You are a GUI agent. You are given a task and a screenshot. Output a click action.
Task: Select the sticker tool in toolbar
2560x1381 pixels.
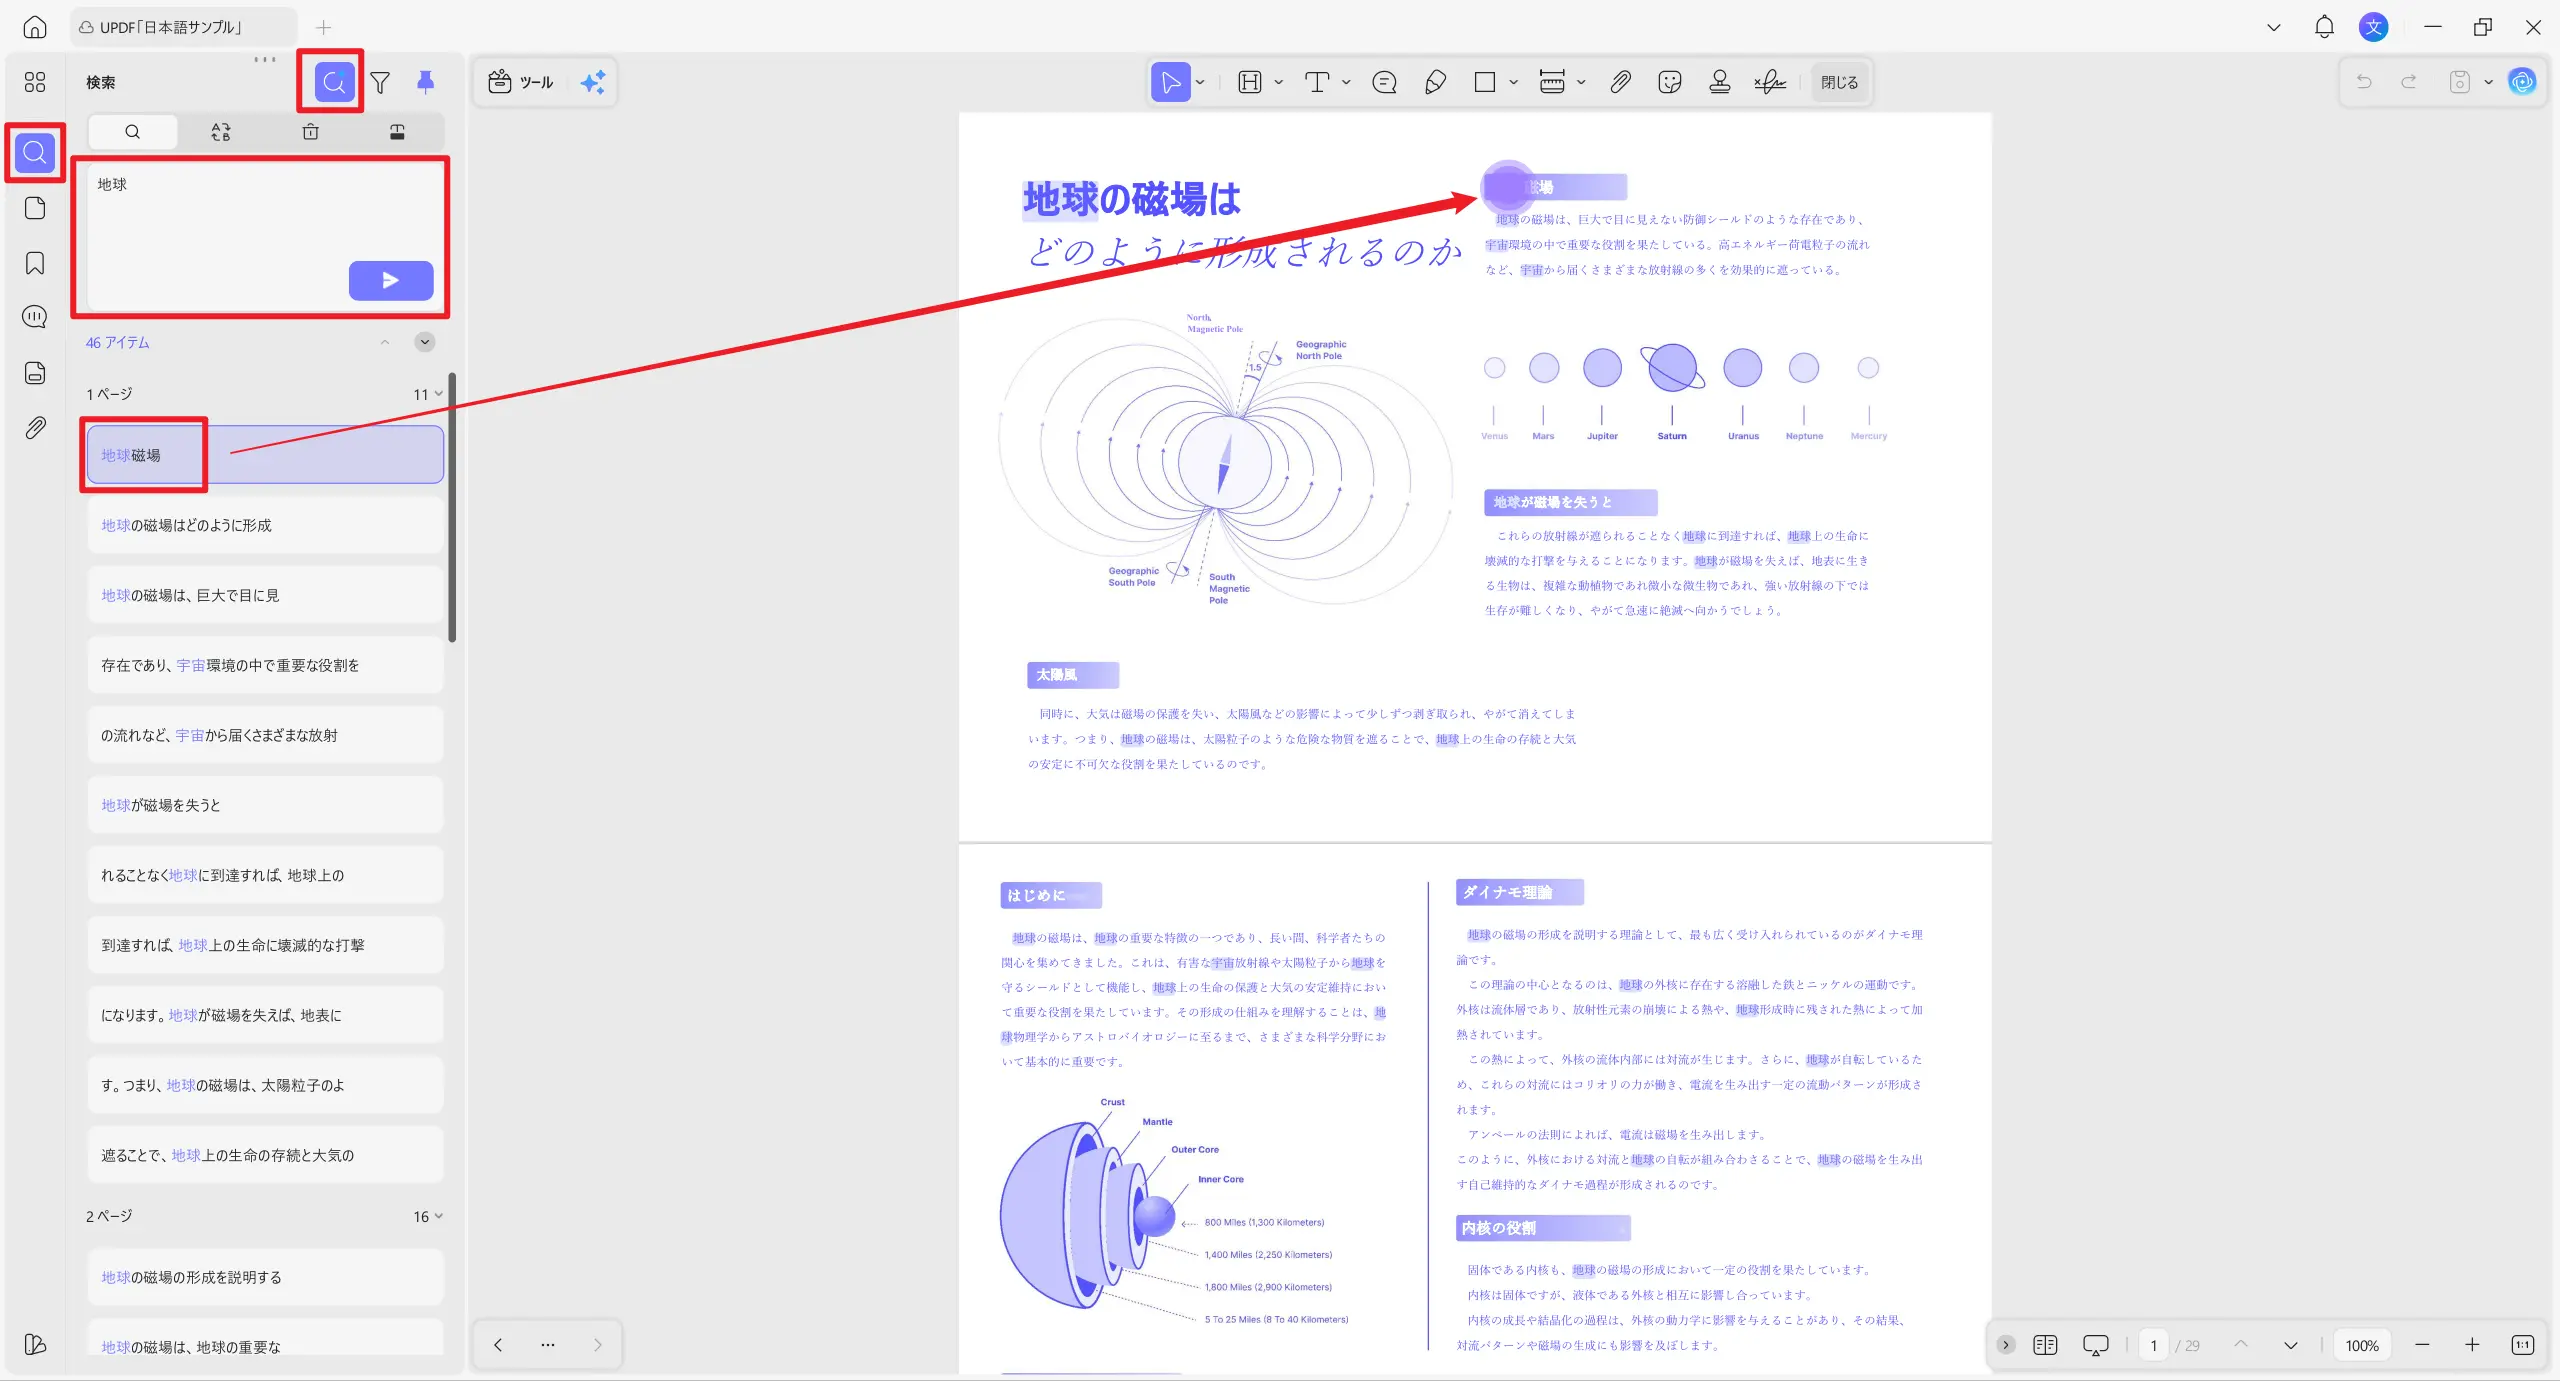1669,82
